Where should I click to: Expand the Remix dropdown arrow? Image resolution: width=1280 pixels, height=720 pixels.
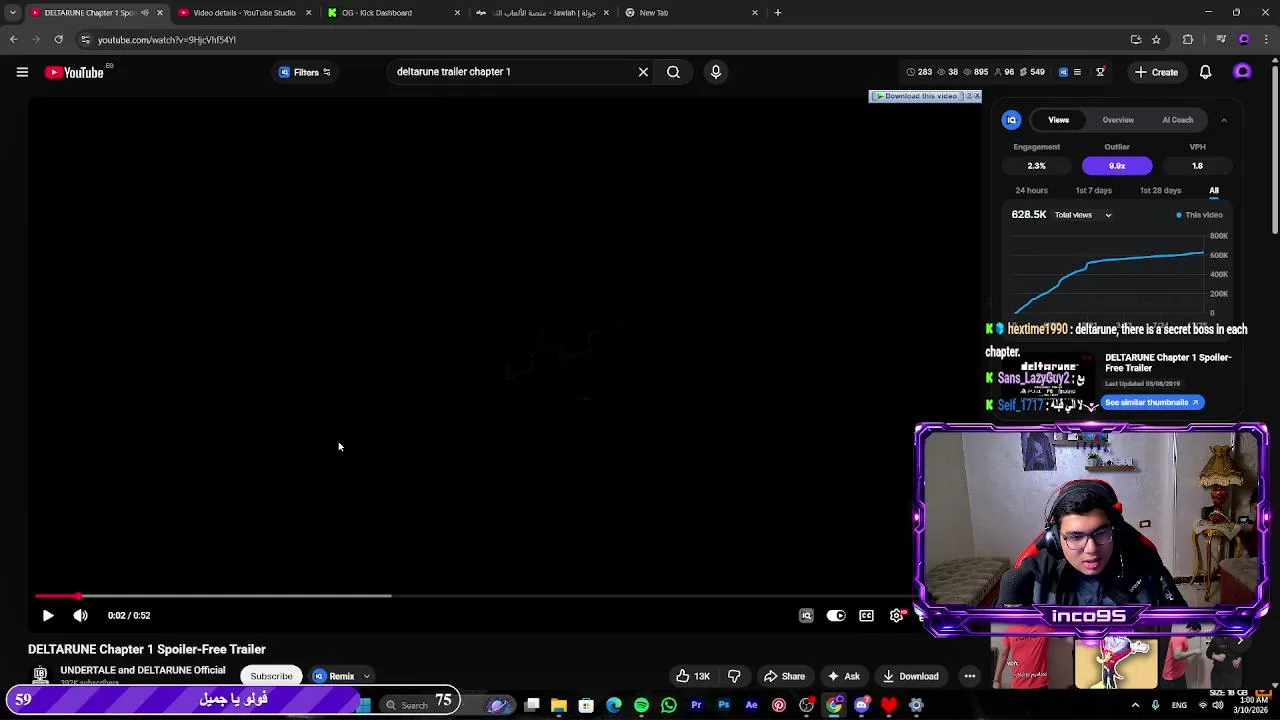coord(367,677)
